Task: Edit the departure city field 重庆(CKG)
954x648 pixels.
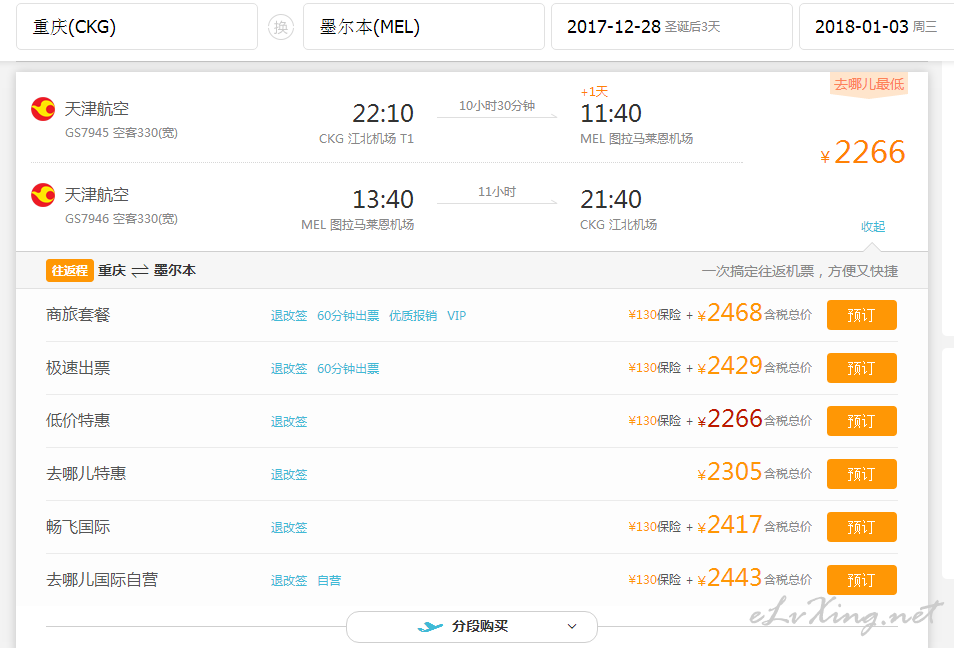Action: pos(137,27)
